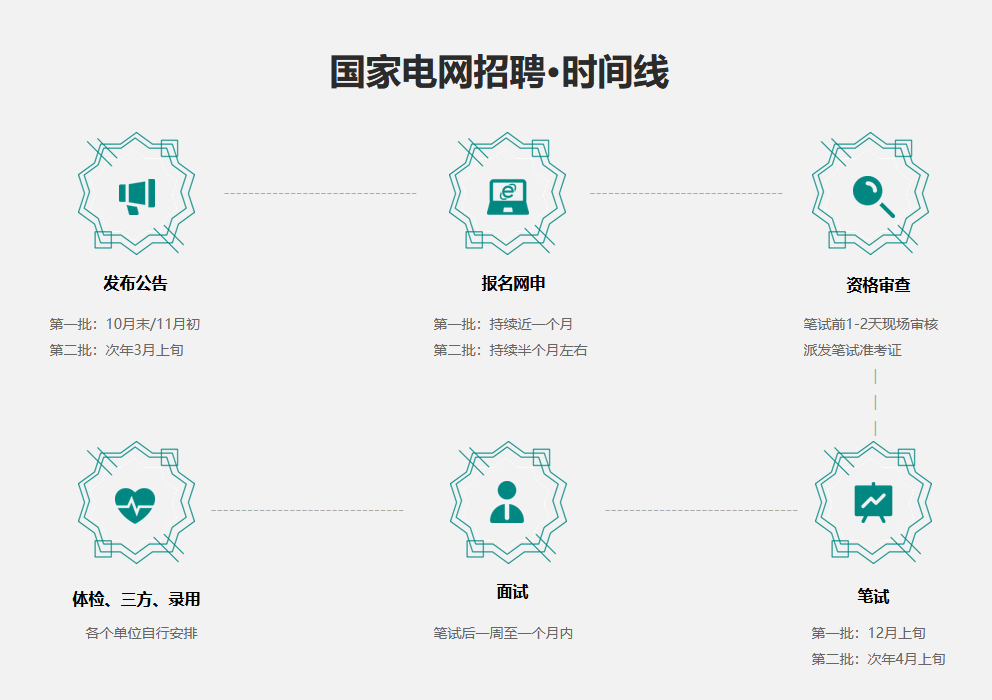Click text 各个单位自行安排

coord(142,633)
